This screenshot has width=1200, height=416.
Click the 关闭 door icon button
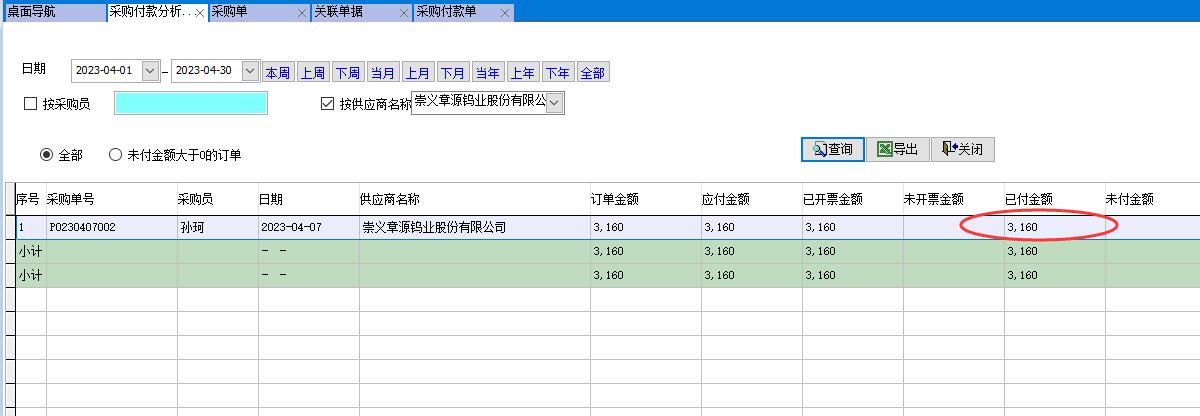tap(962, 149)
